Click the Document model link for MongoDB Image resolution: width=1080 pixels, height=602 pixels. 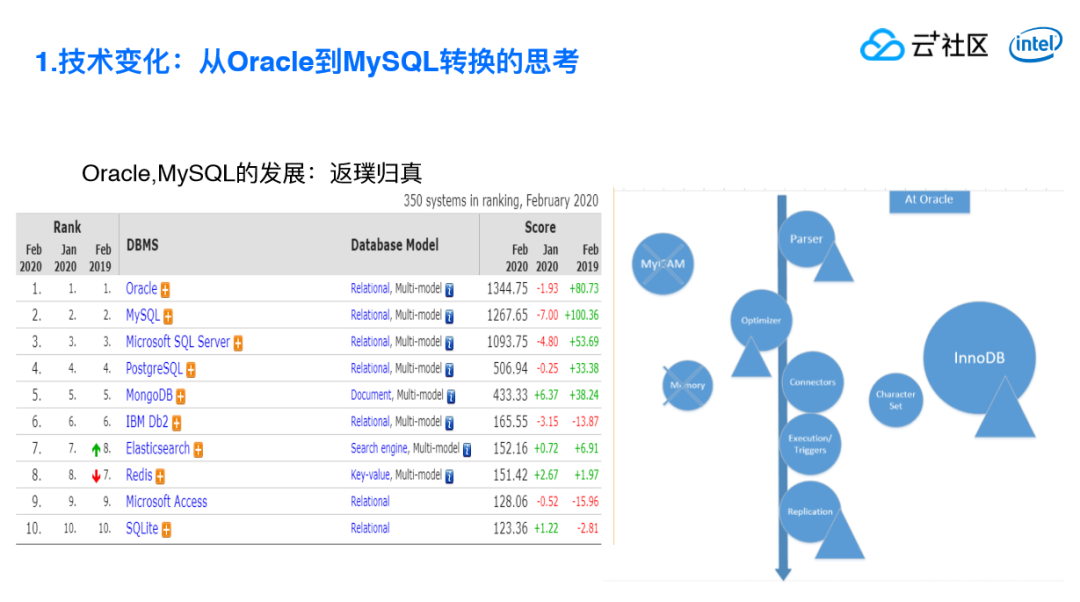pos(371,395)
